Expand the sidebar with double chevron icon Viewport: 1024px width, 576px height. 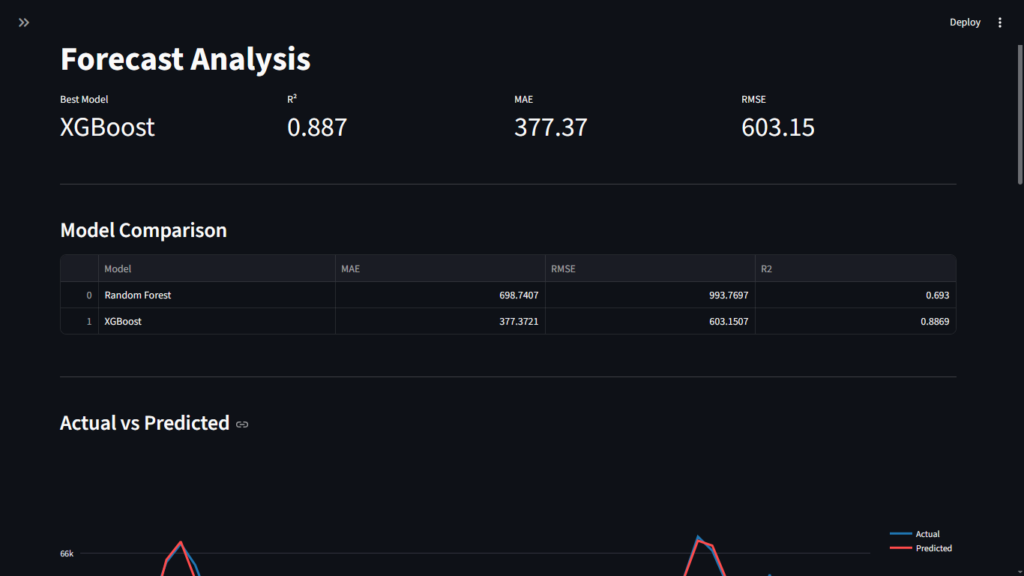pos(24,22)
